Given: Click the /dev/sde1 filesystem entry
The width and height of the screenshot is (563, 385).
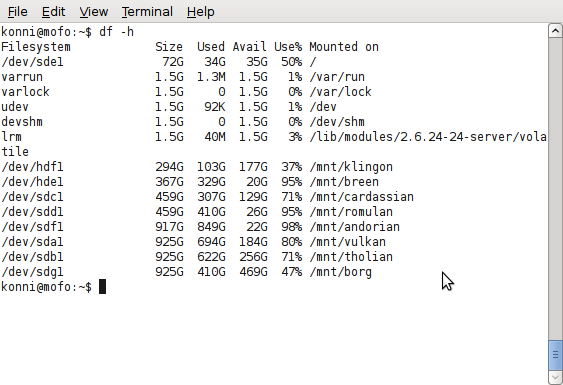Looking at the screenshot, I should pos(32,62).
